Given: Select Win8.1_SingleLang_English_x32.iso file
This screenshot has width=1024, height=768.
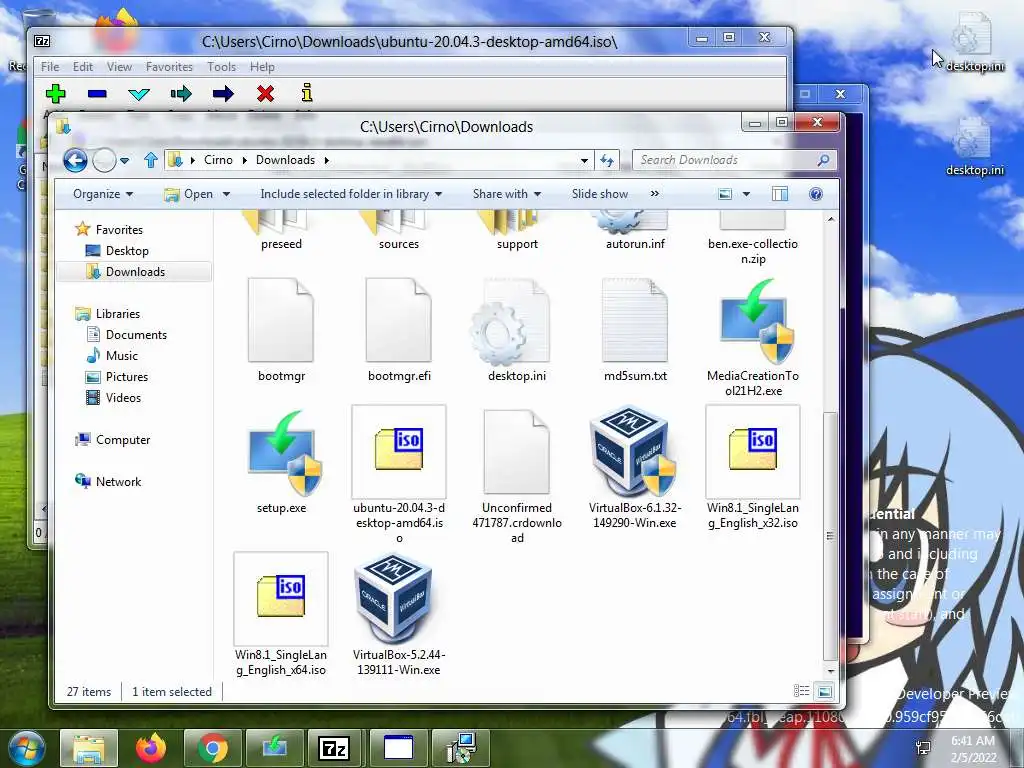Looking at the screenshot, I should [753, 468].
